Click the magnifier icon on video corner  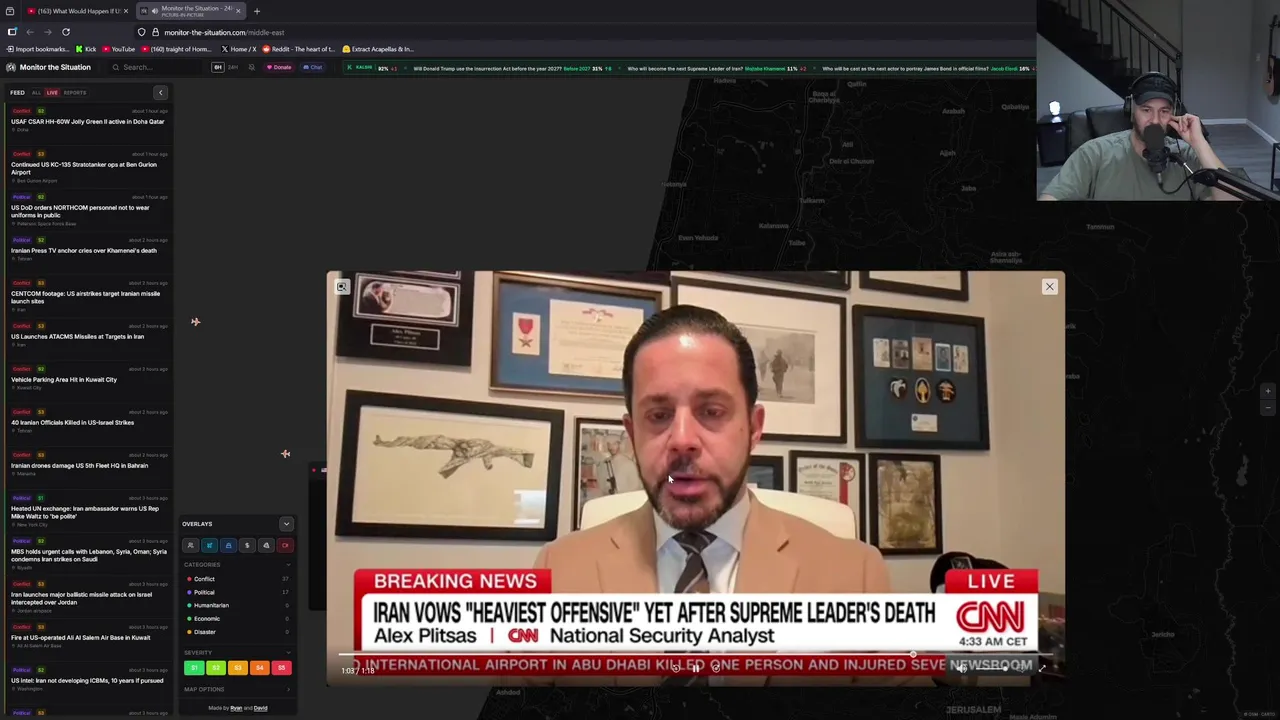pos(342,287)
